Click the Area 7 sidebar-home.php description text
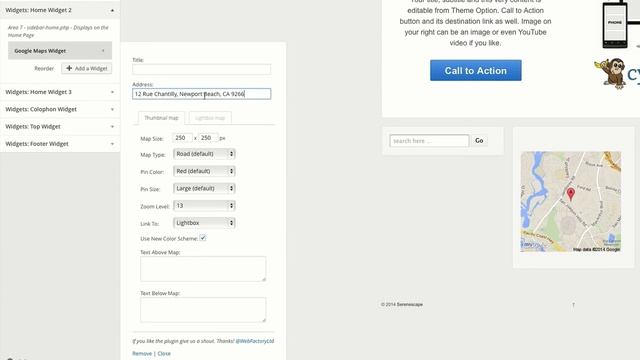The height and width of the screenshot is (360, 640). (58, 31)
